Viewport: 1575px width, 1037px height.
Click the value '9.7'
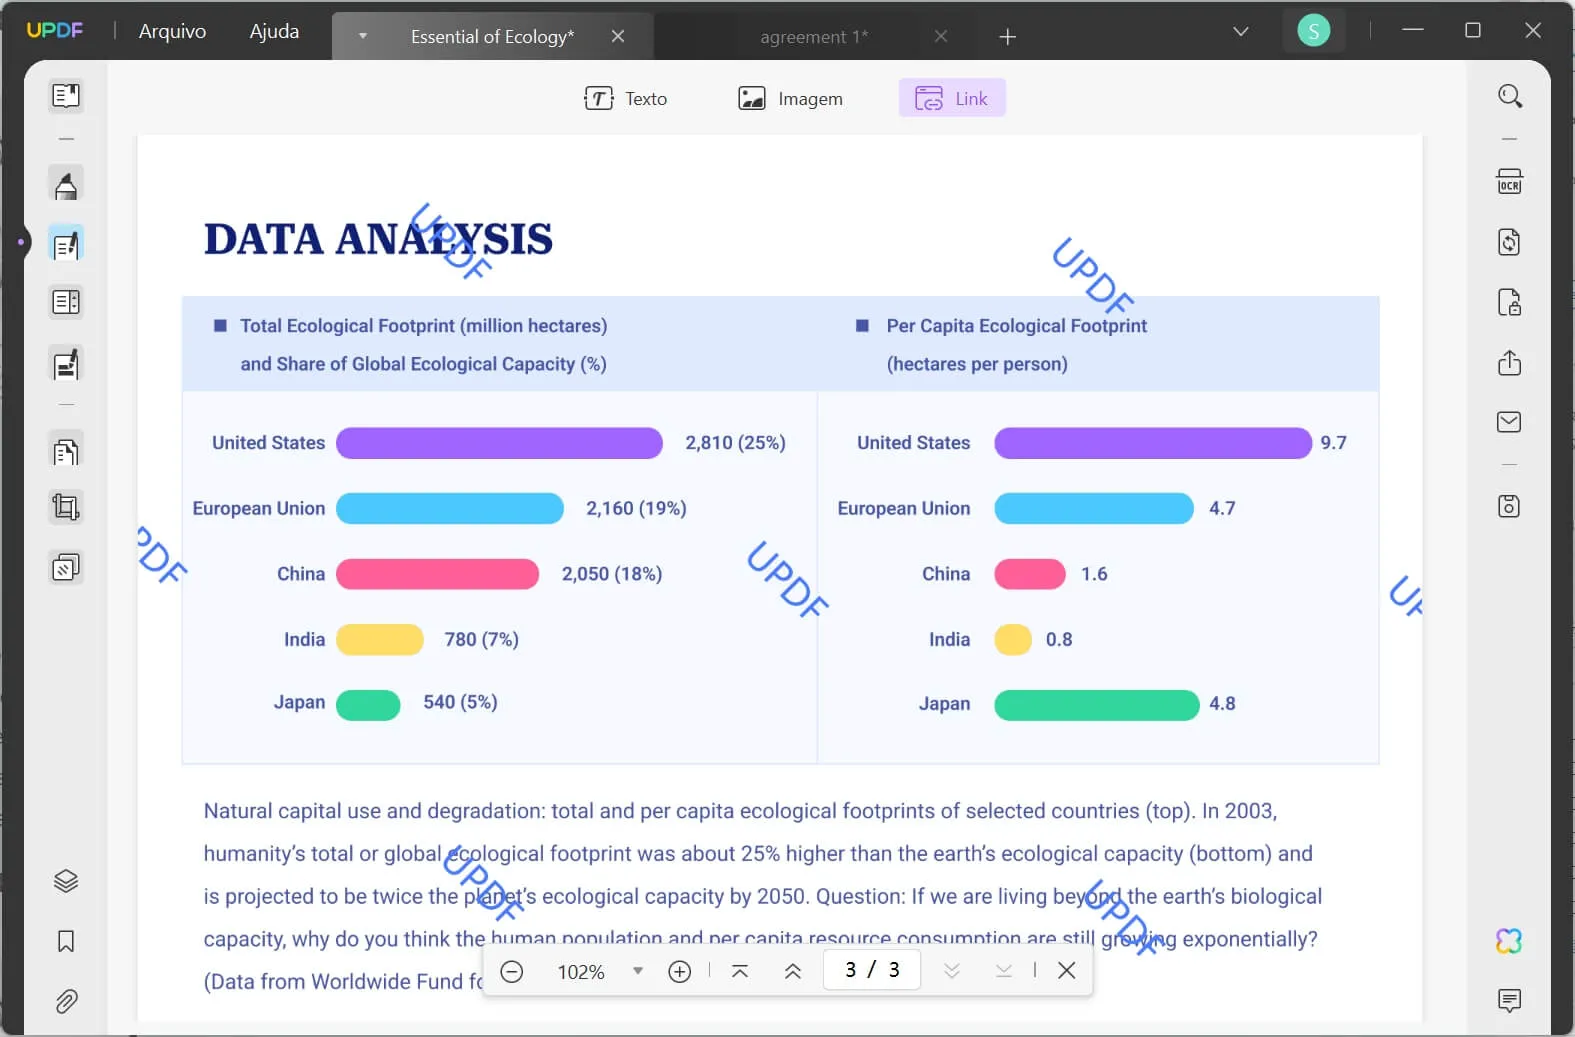pos(1333,443)
